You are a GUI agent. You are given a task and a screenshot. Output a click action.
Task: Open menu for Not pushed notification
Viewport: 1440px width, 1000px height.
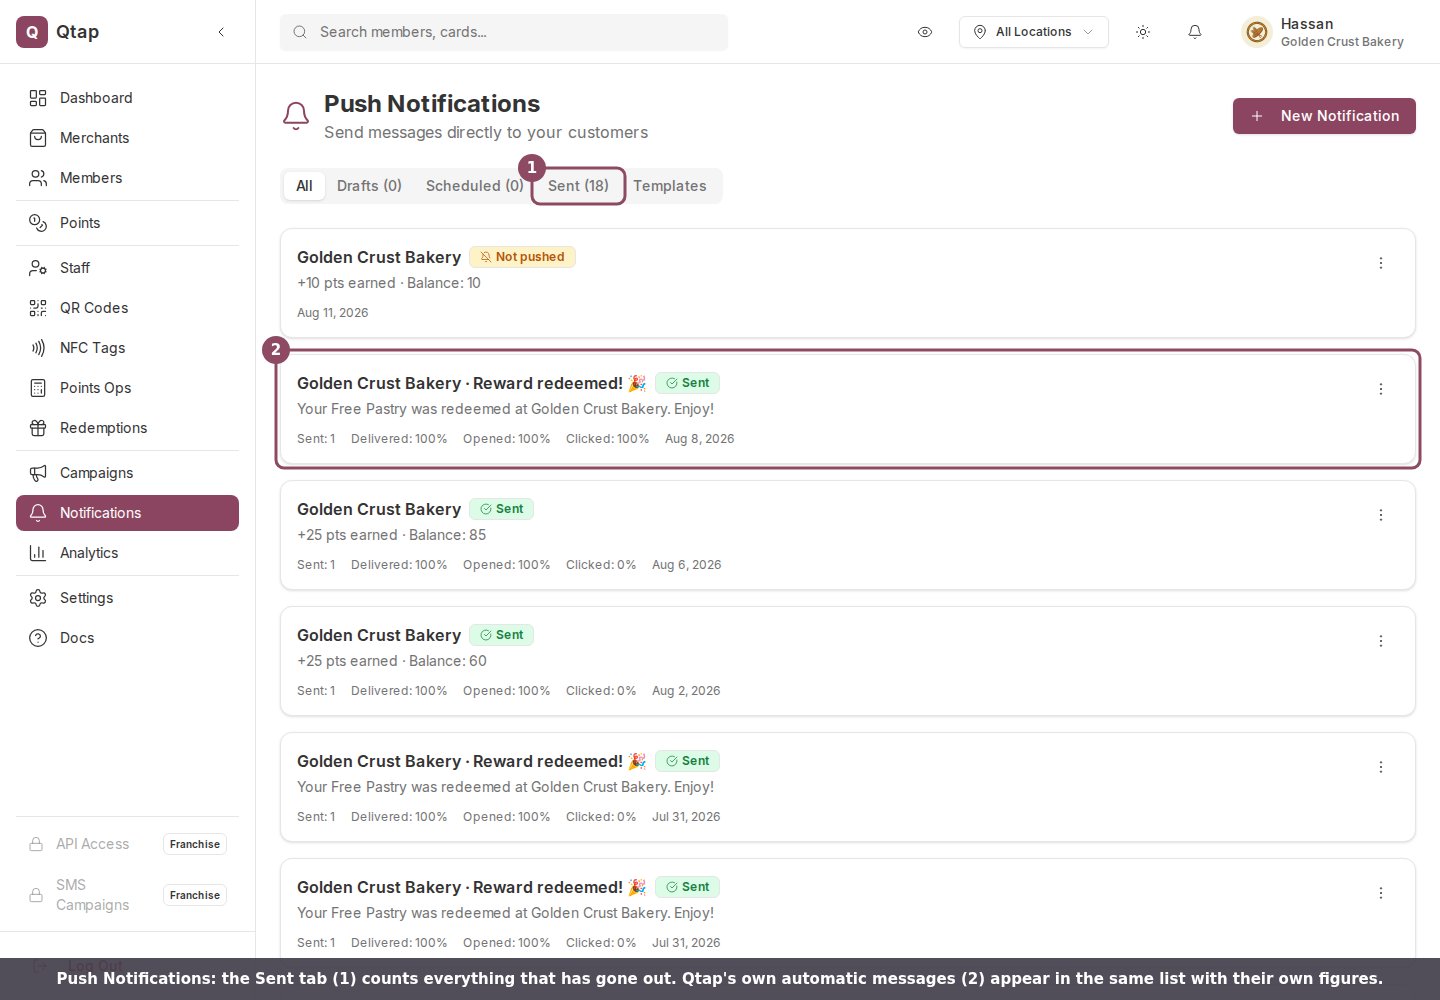(x=1381, y=263)
